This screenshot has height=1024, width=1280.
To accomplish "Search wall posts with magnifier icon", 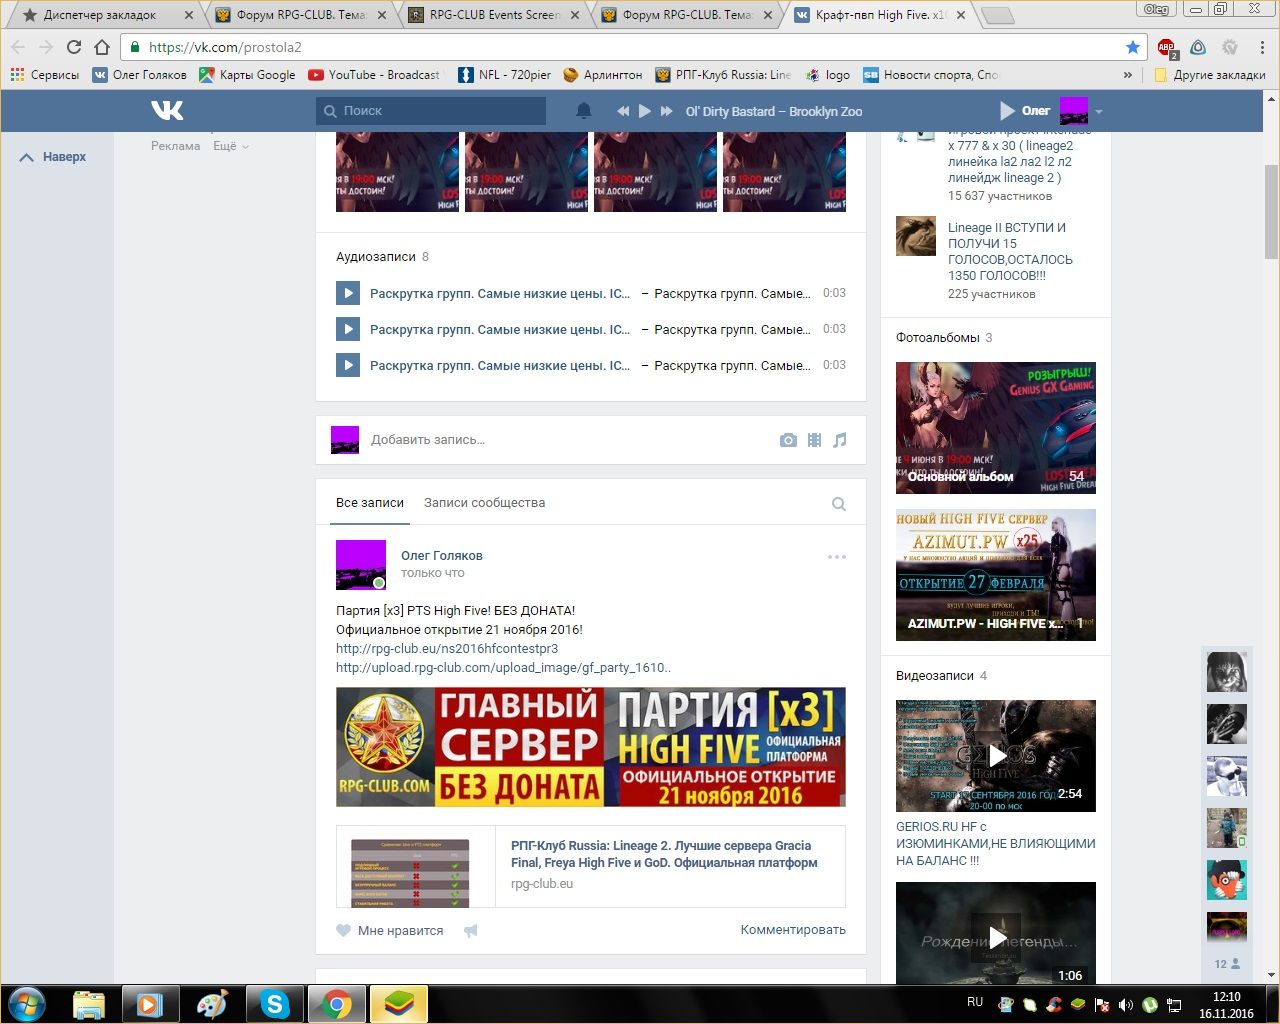I will point(839,504).
